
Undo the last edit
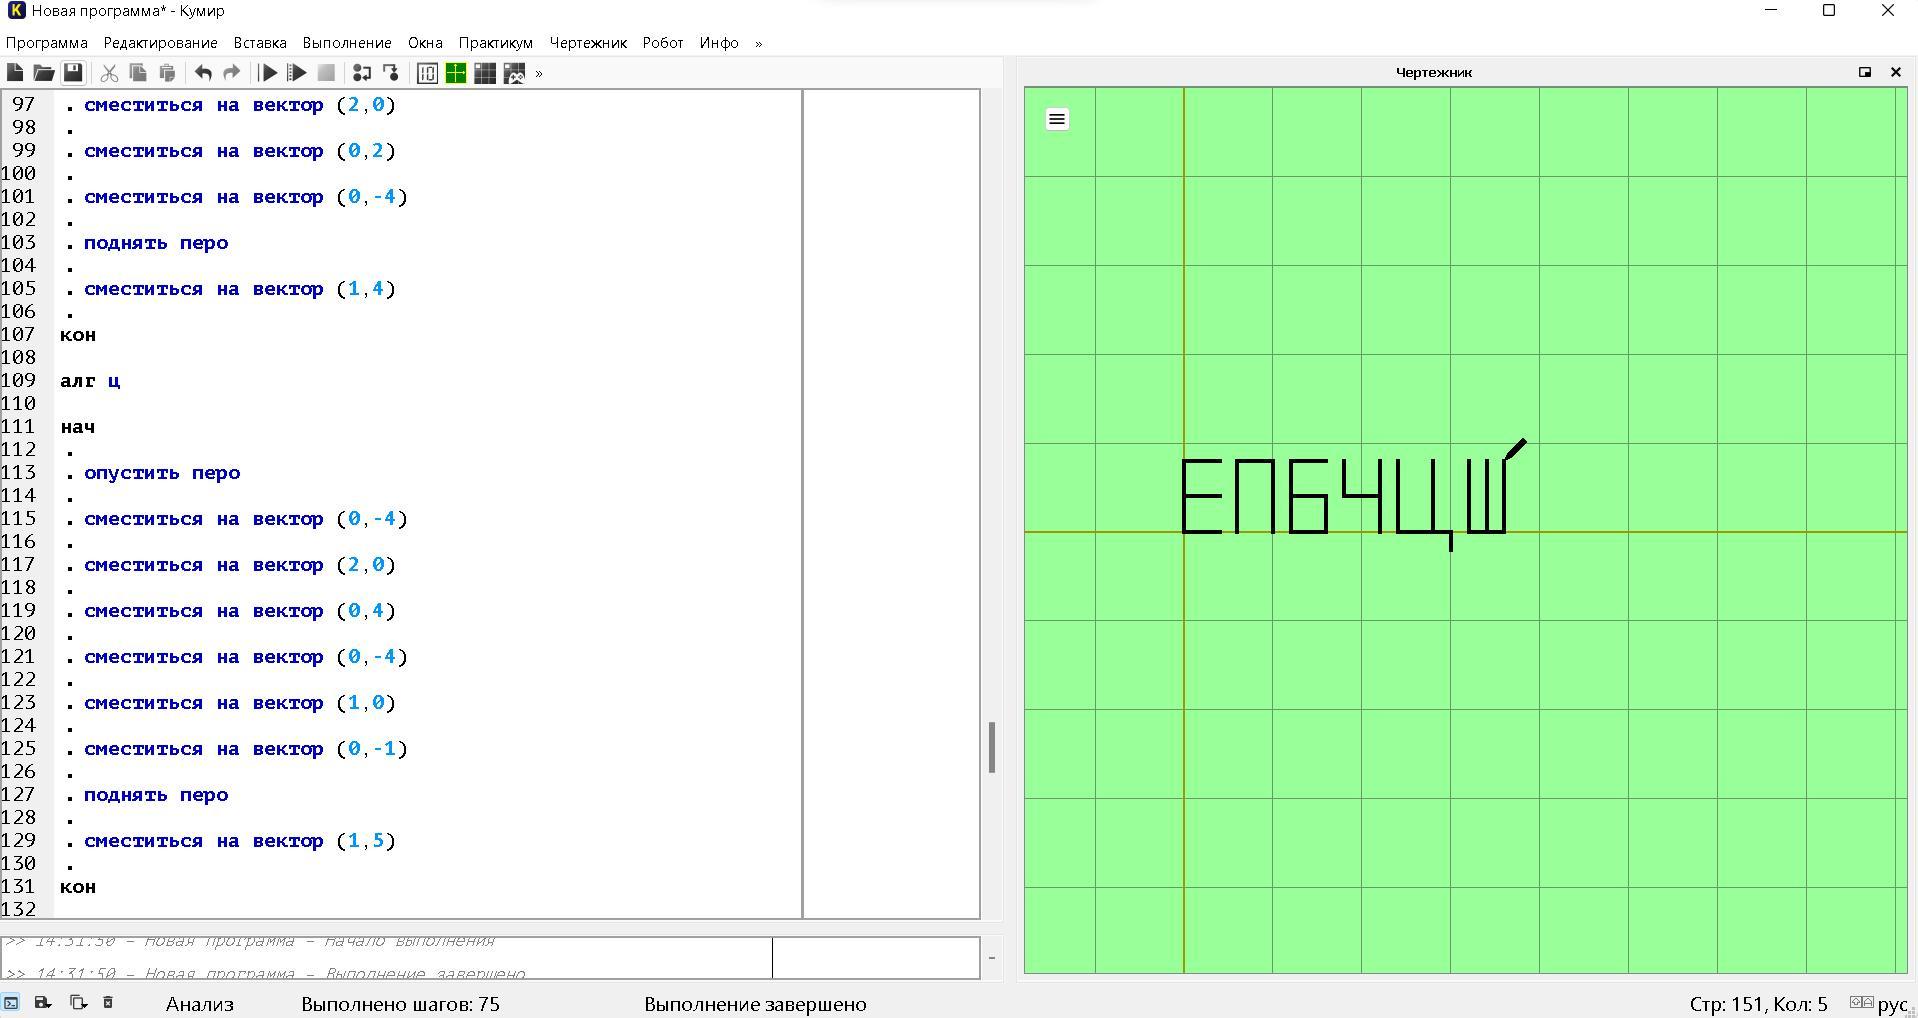coord(203,73)
